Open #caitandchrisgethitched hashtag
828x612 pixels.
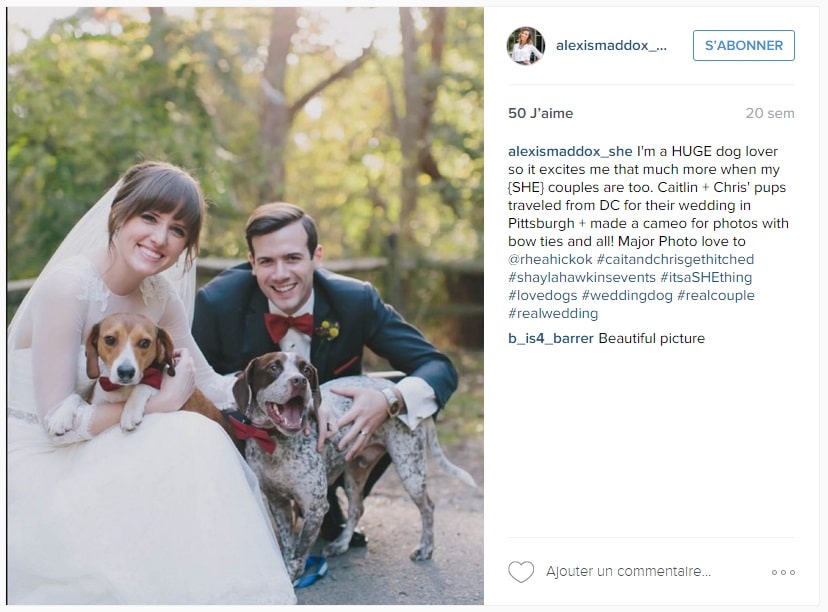click(x=675, y=259)
